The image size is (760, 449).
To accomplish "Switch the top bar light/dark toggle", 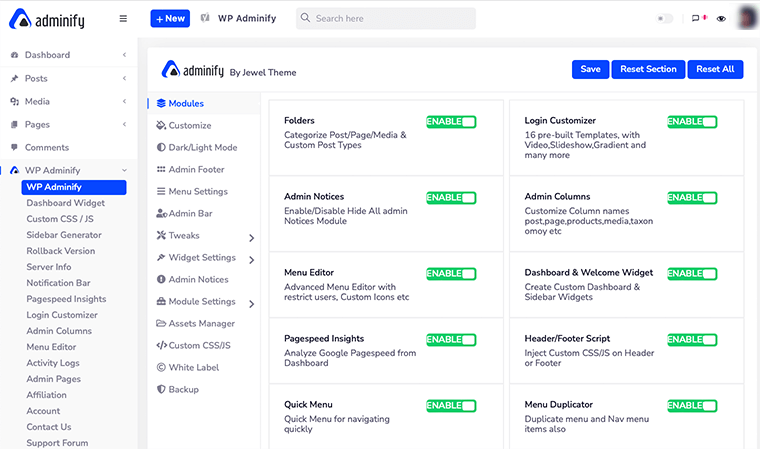I will coord(665,18).
